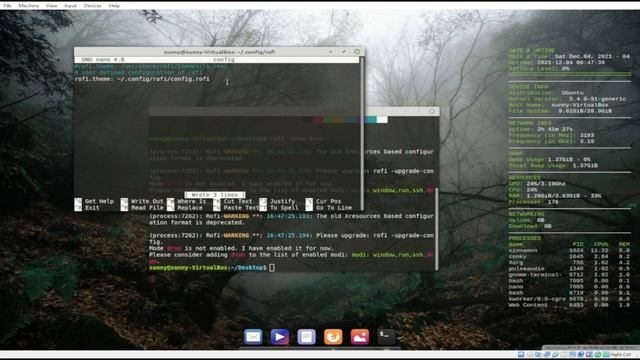Click the 'Cut Text' nano shortcut

point(233,201)
